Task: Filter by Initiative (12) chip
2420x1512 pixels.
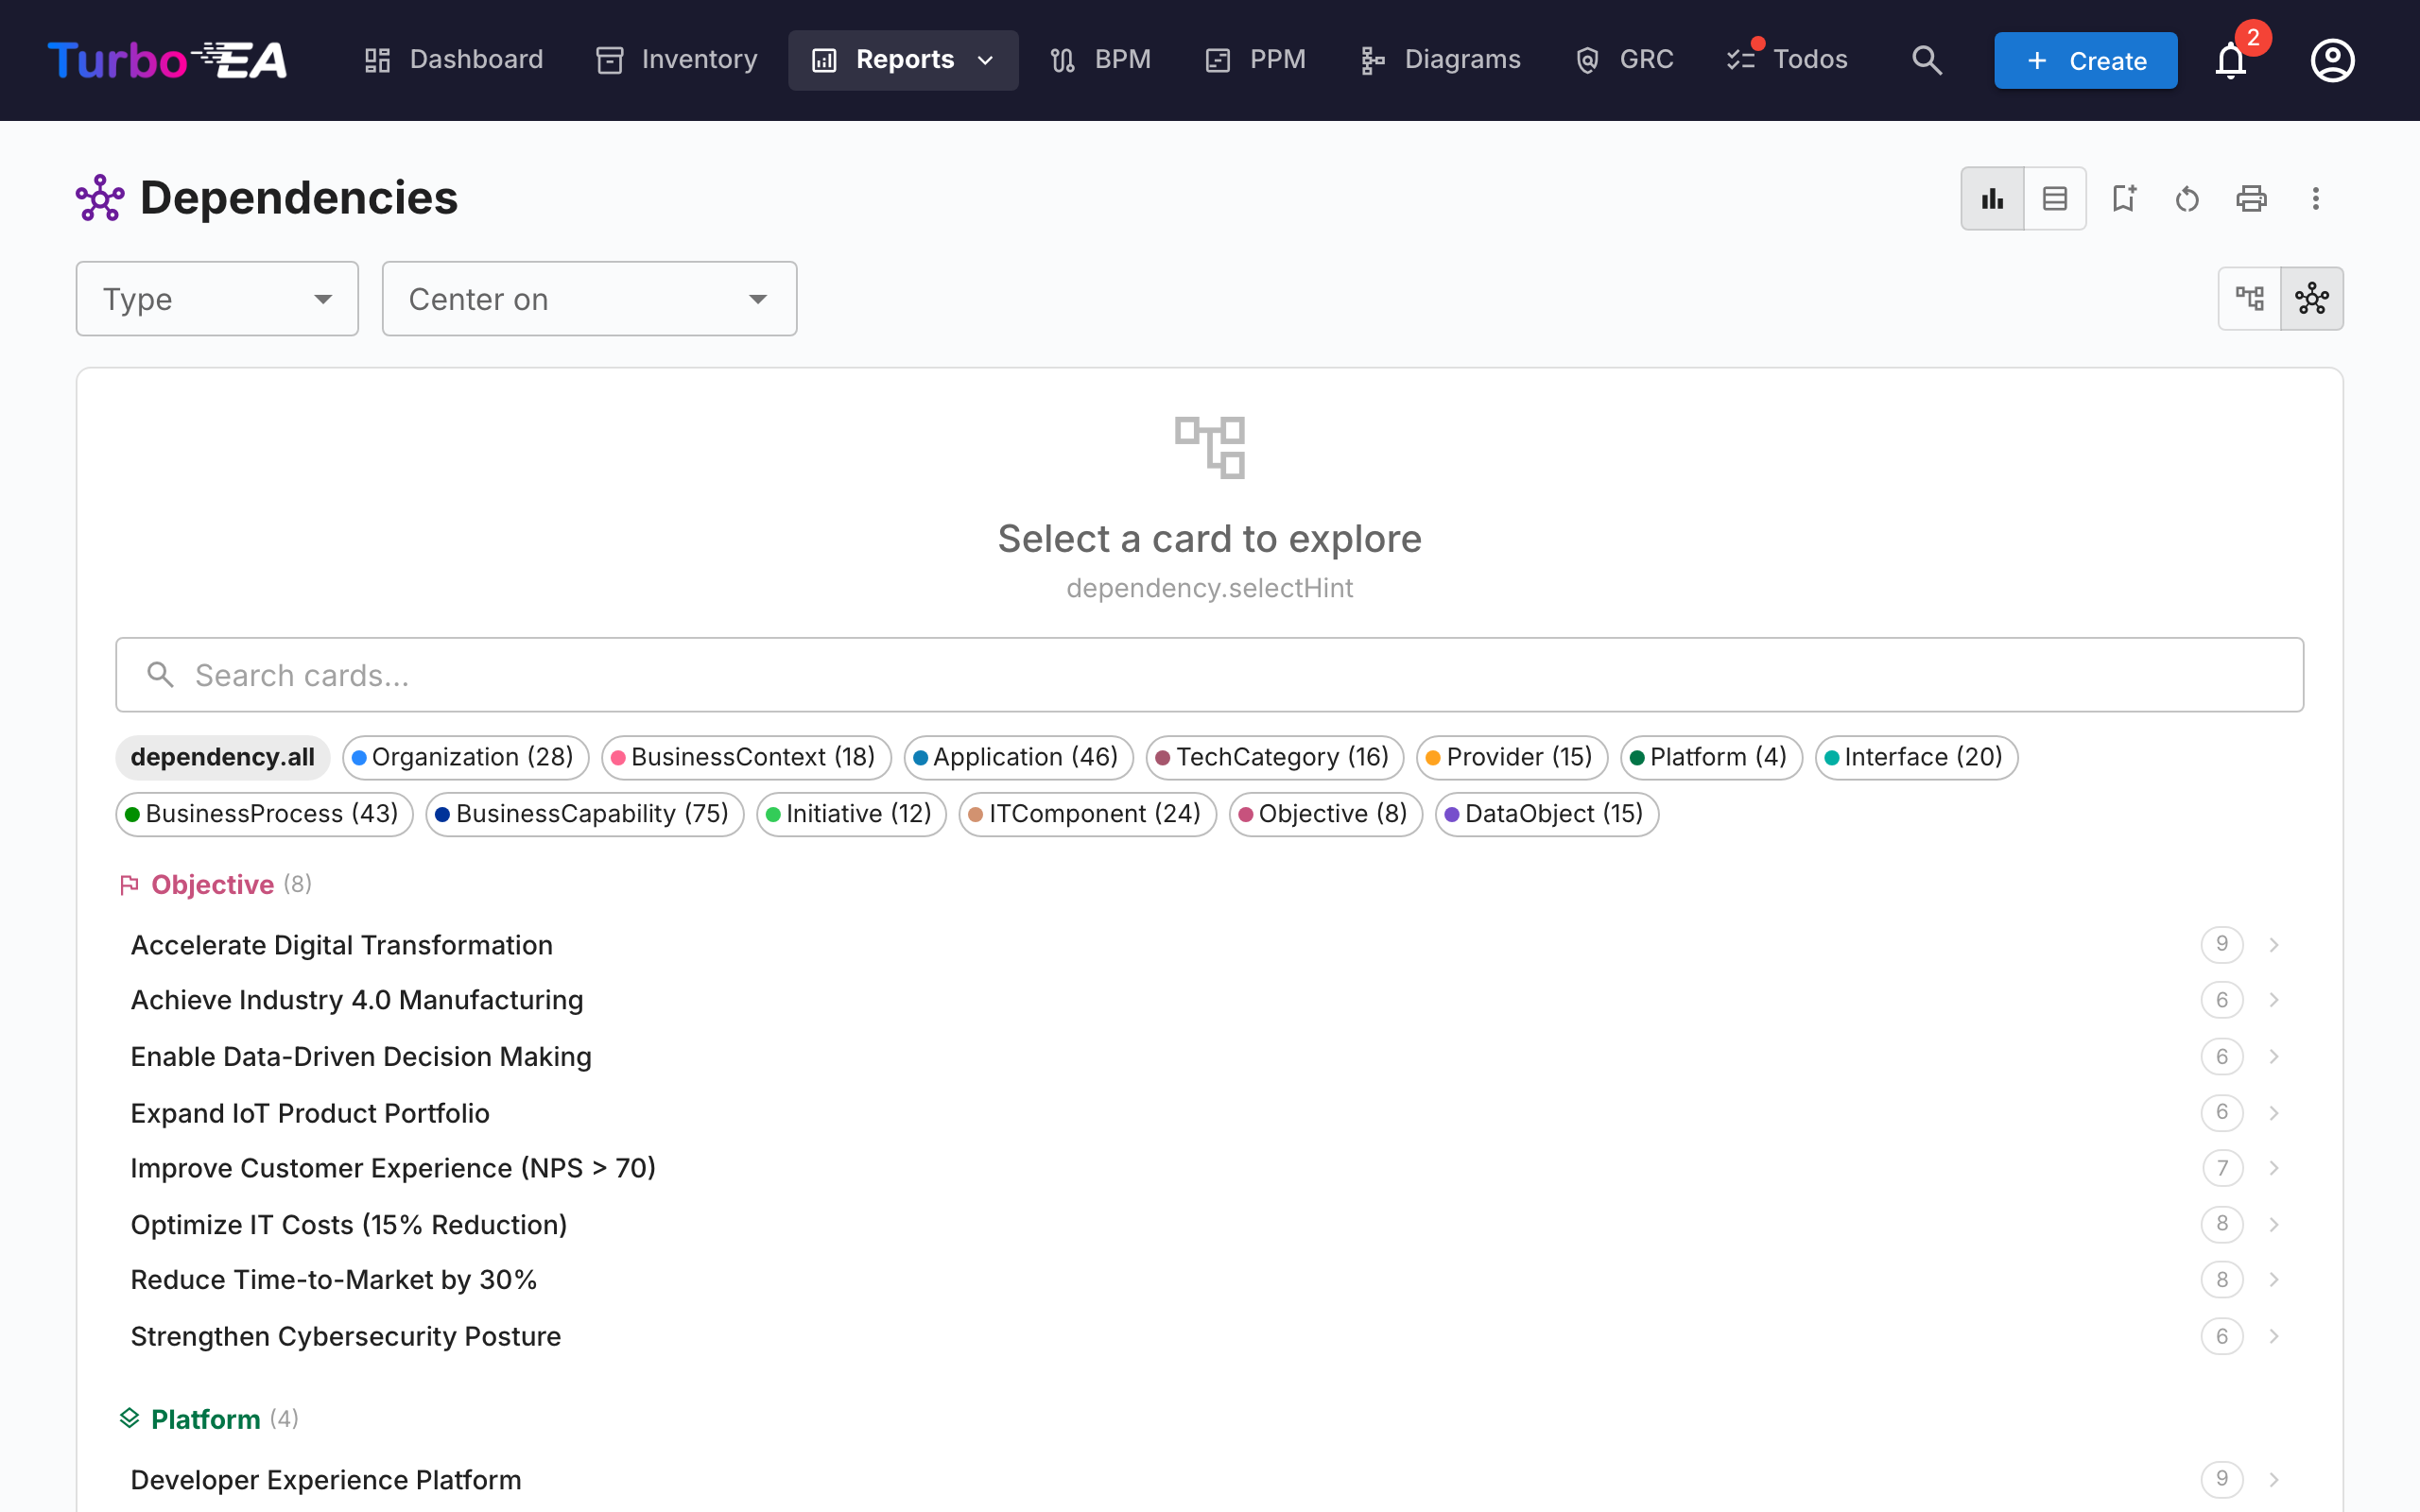Action: (851, 814)
